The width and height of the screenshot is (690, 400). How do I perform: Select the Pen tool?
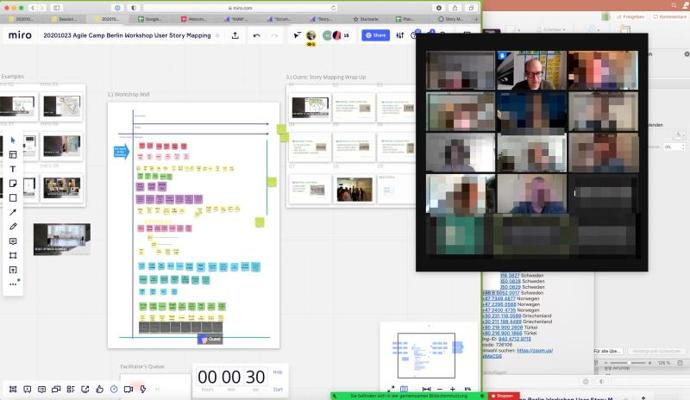13,227
